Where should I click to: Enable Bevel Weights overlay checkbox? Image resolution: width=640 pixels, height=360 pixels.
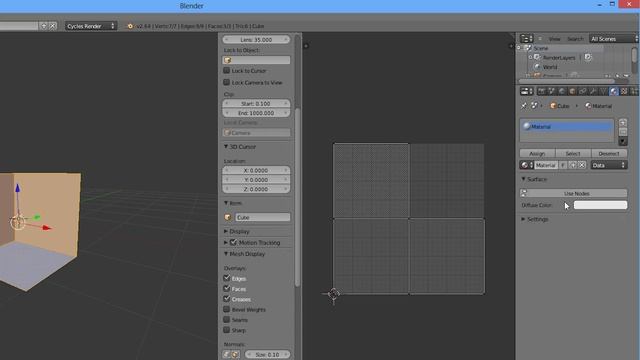[227, 309]
